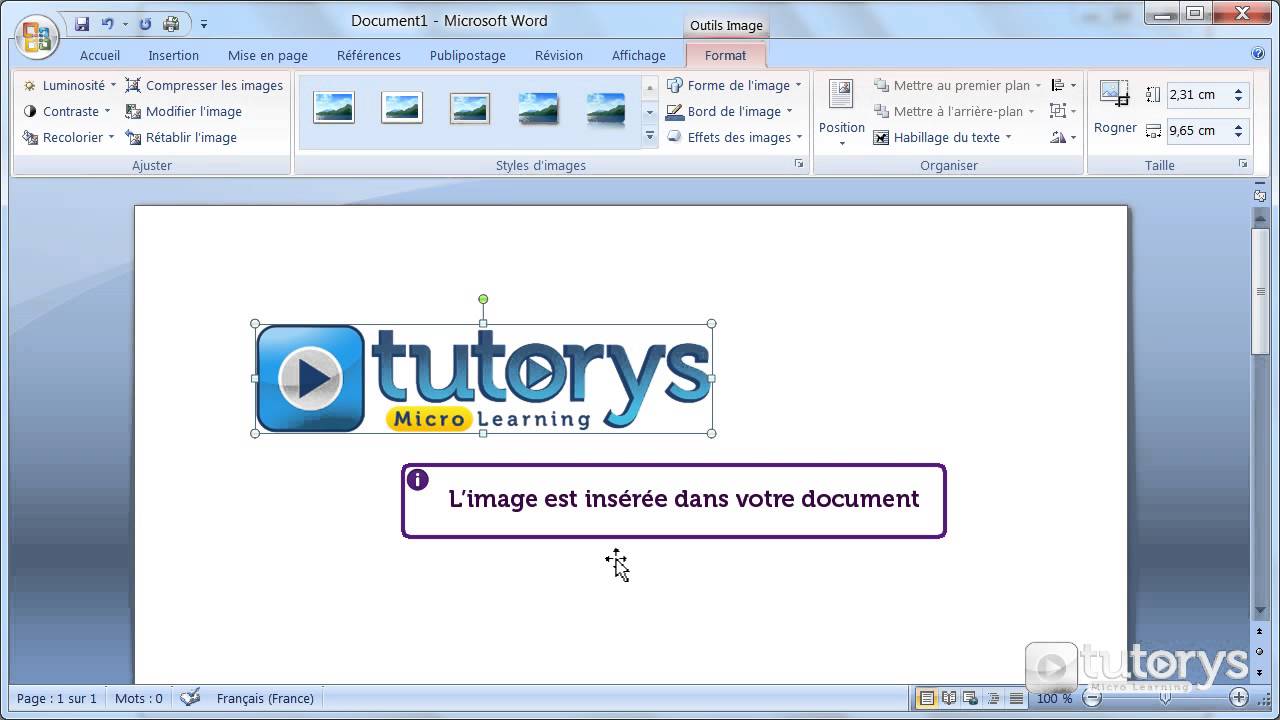Click the quick print icon
Viewport: 1280px width, 720px height.
click(x=171, y=23)
